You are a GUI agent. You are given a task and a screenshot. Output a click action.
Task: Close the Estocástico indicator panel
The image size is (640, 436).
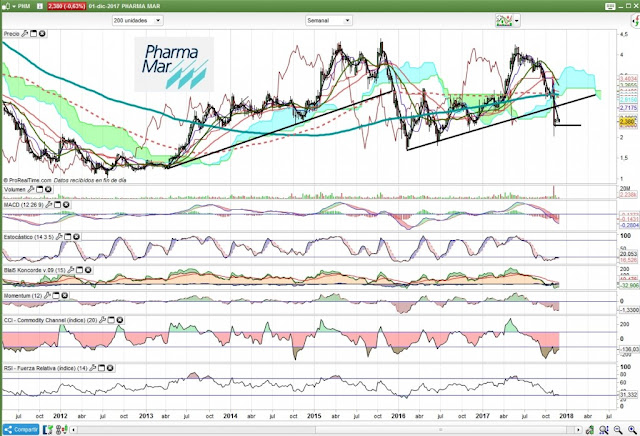(x=76, y=237)
